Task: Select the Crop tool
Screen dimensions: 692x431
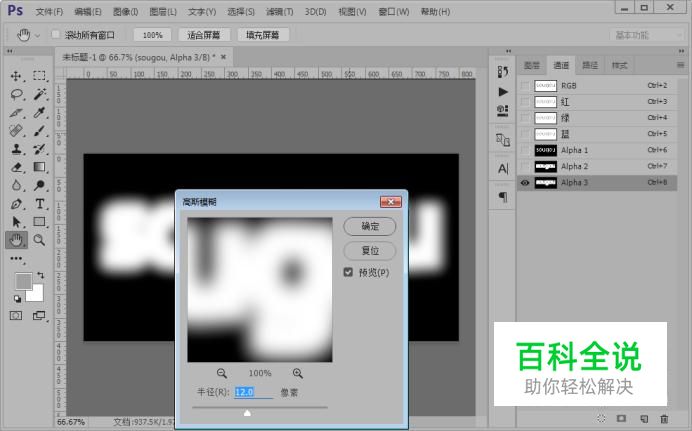Action: (16, 113)
